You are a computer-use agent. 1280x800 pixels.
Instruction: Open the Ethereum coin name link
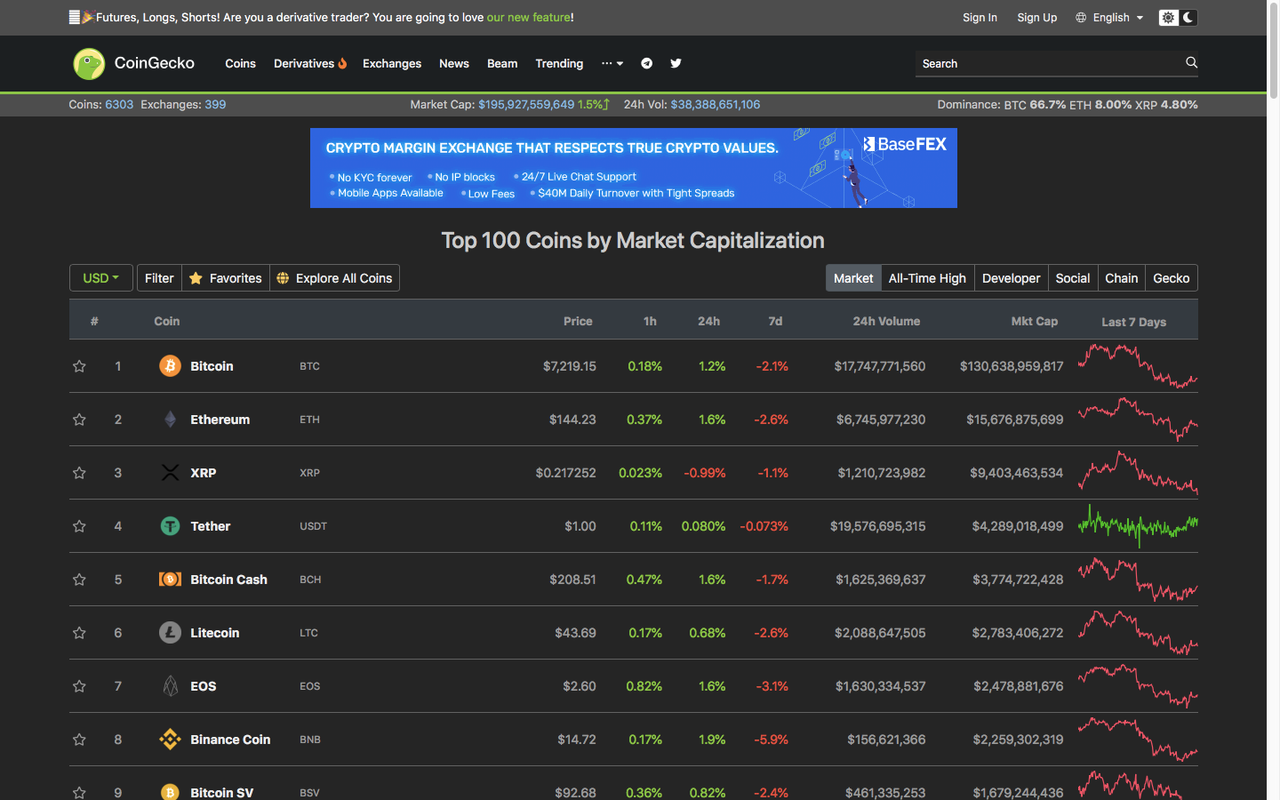(x=220, y=419)
